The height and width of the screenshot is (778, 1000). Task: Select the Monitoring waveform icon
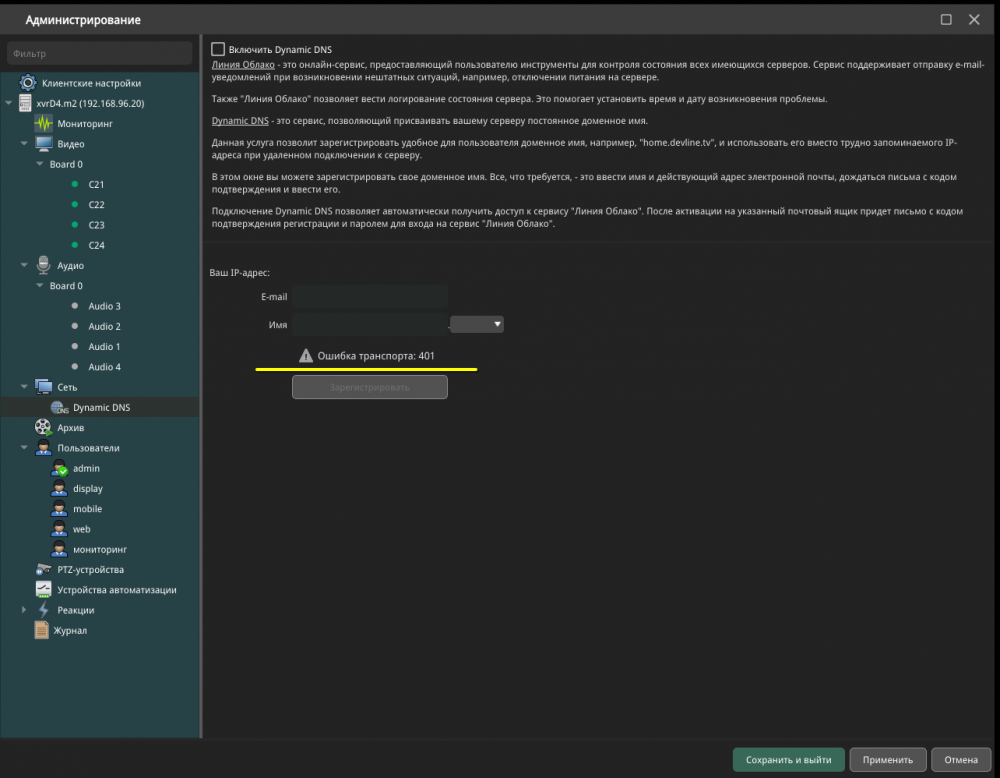(44, 124)
